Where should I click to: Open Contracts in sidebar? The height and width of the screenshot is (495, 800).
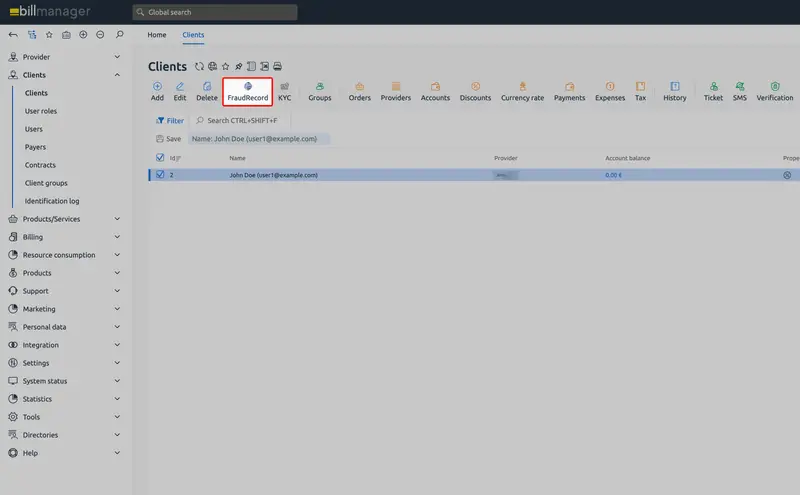pyautogui.click(x=40, y=165)
